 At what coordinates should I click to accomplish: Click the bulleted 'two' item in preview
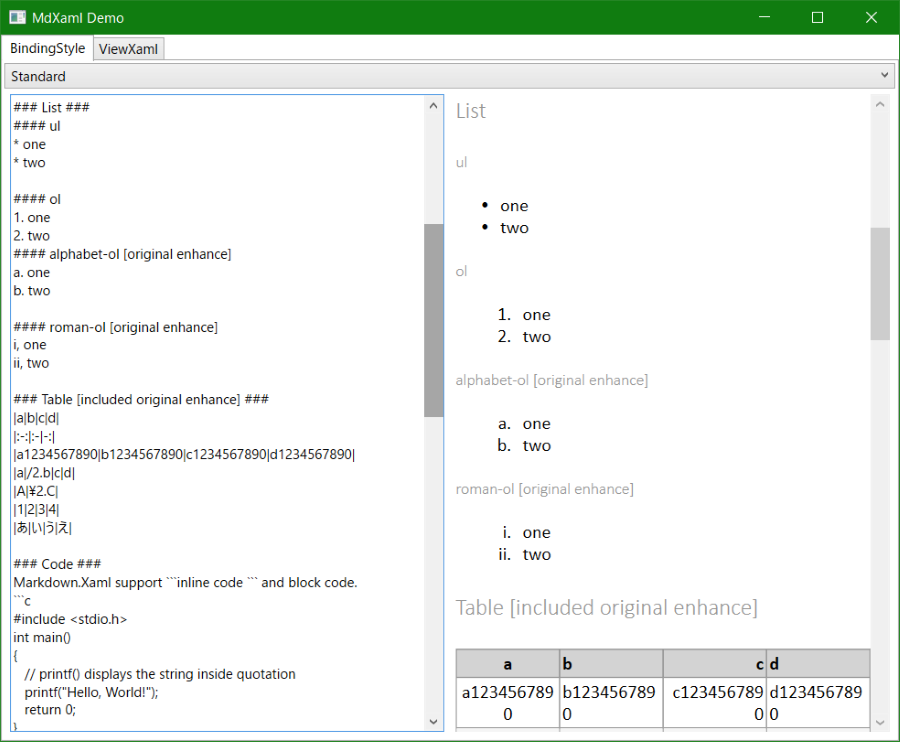click(514, 228)
